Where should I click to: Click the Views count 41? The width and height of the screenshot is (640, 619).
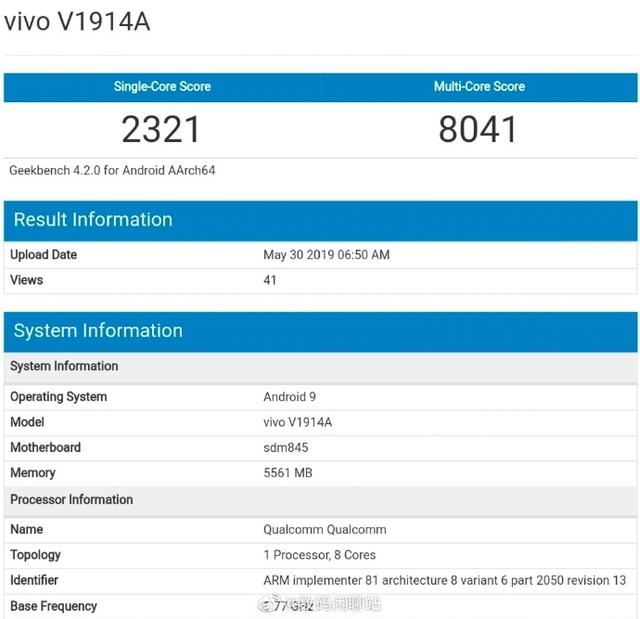(x=270, y=280)
